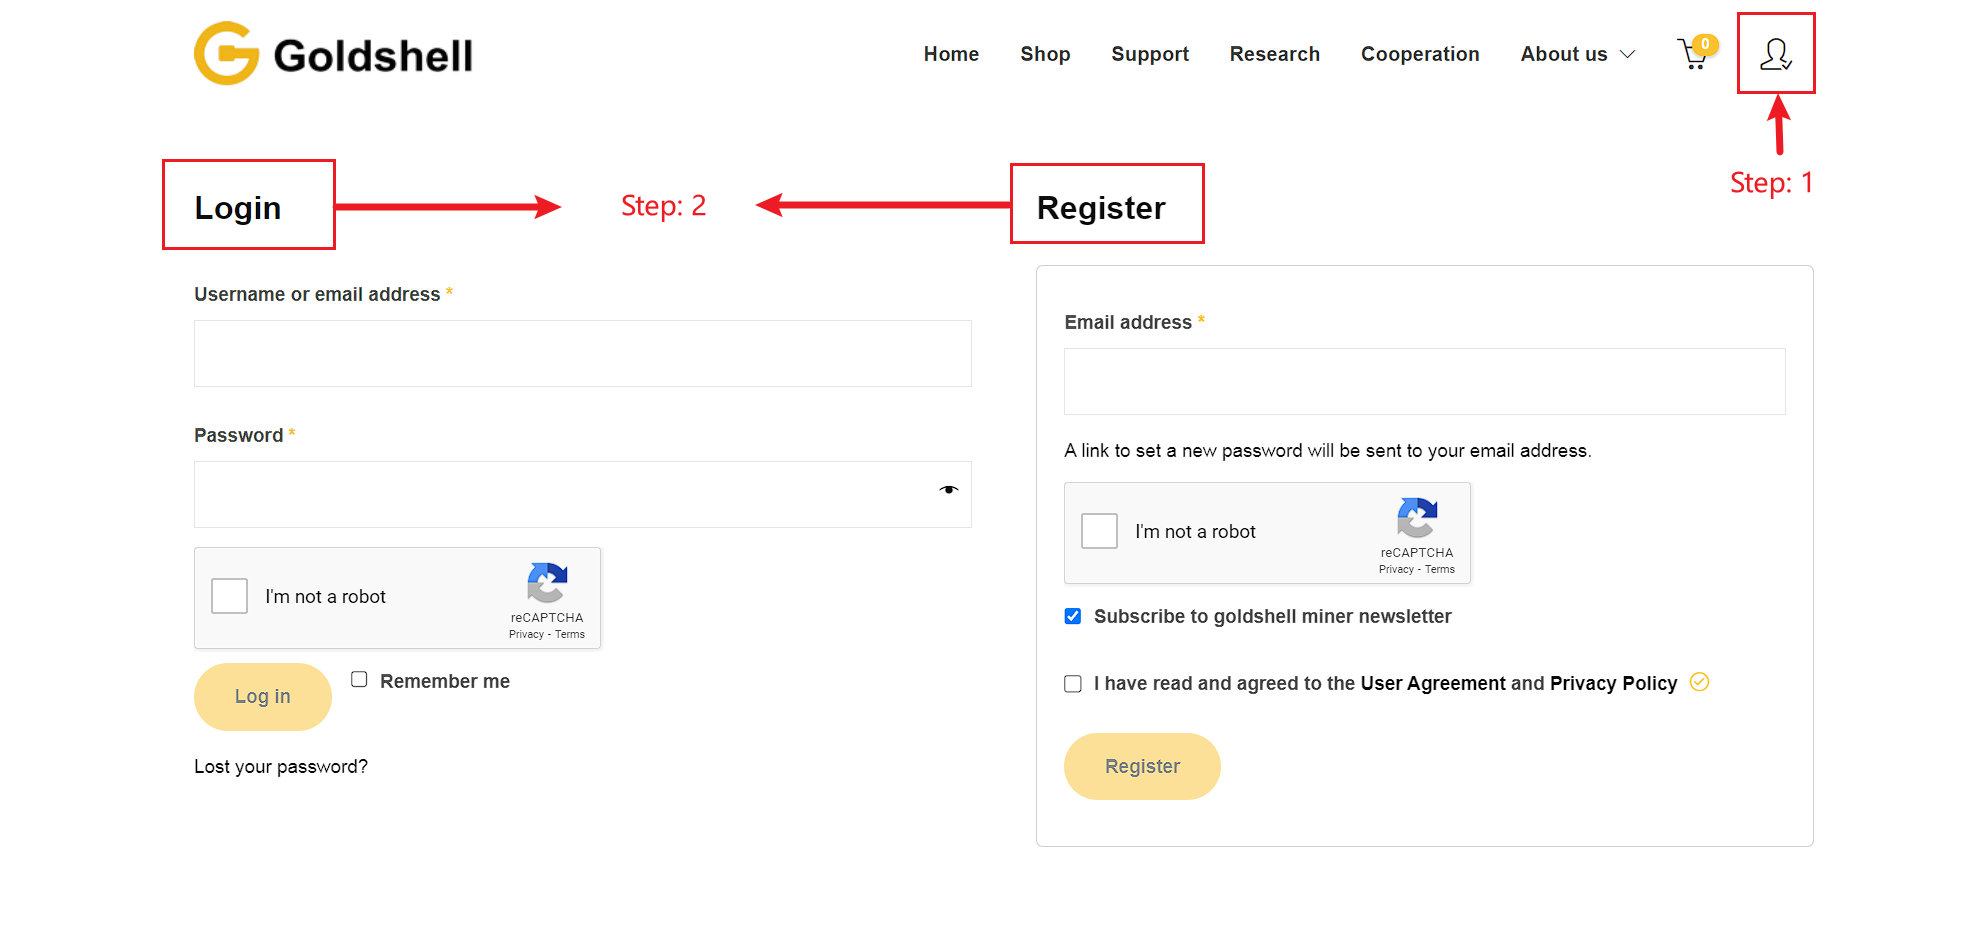Click the Goldshell logo
The image size is (1979, 931).
click(x=333, y=54)
